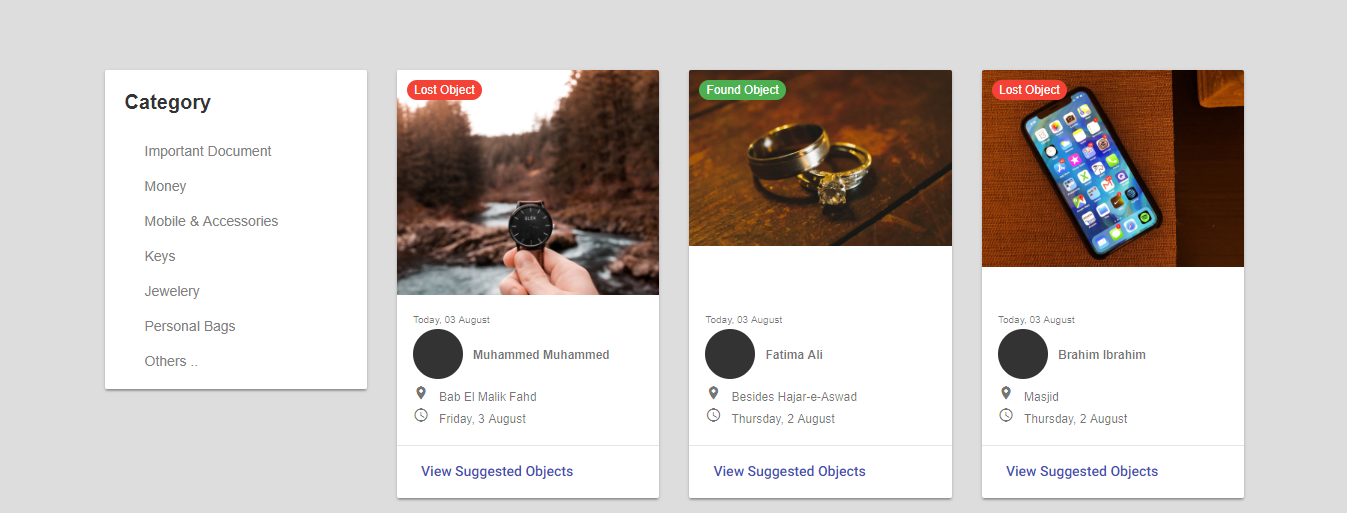View Suggested Objects for the rings card

tap(790, 471)
